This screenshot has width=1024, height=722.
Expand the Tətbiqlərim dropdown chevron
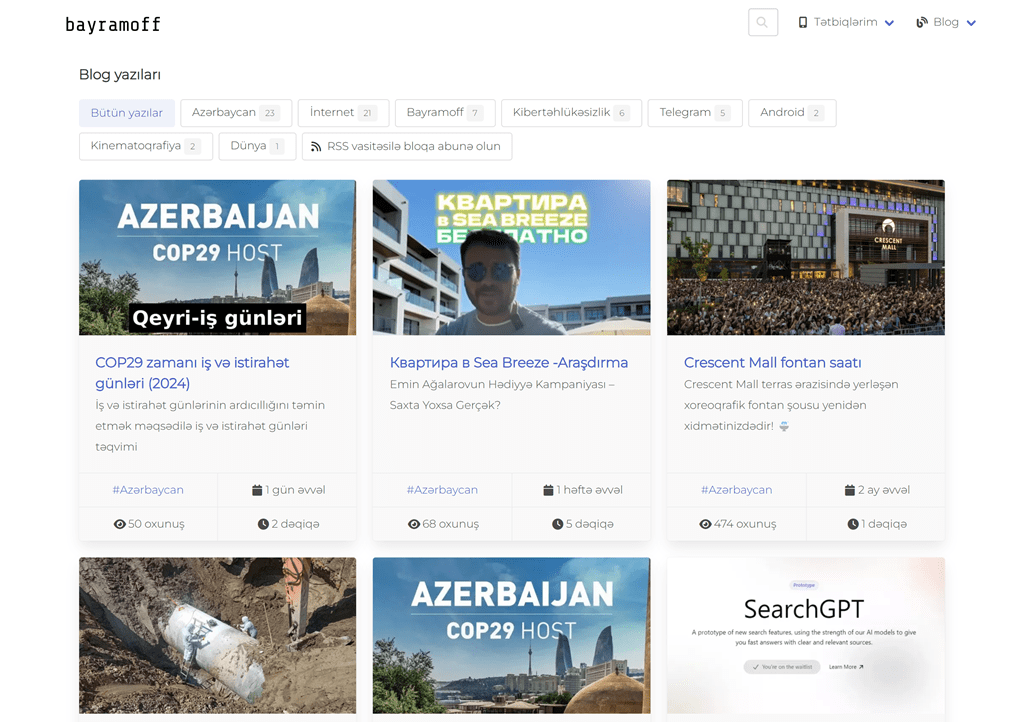coord(889,23)
